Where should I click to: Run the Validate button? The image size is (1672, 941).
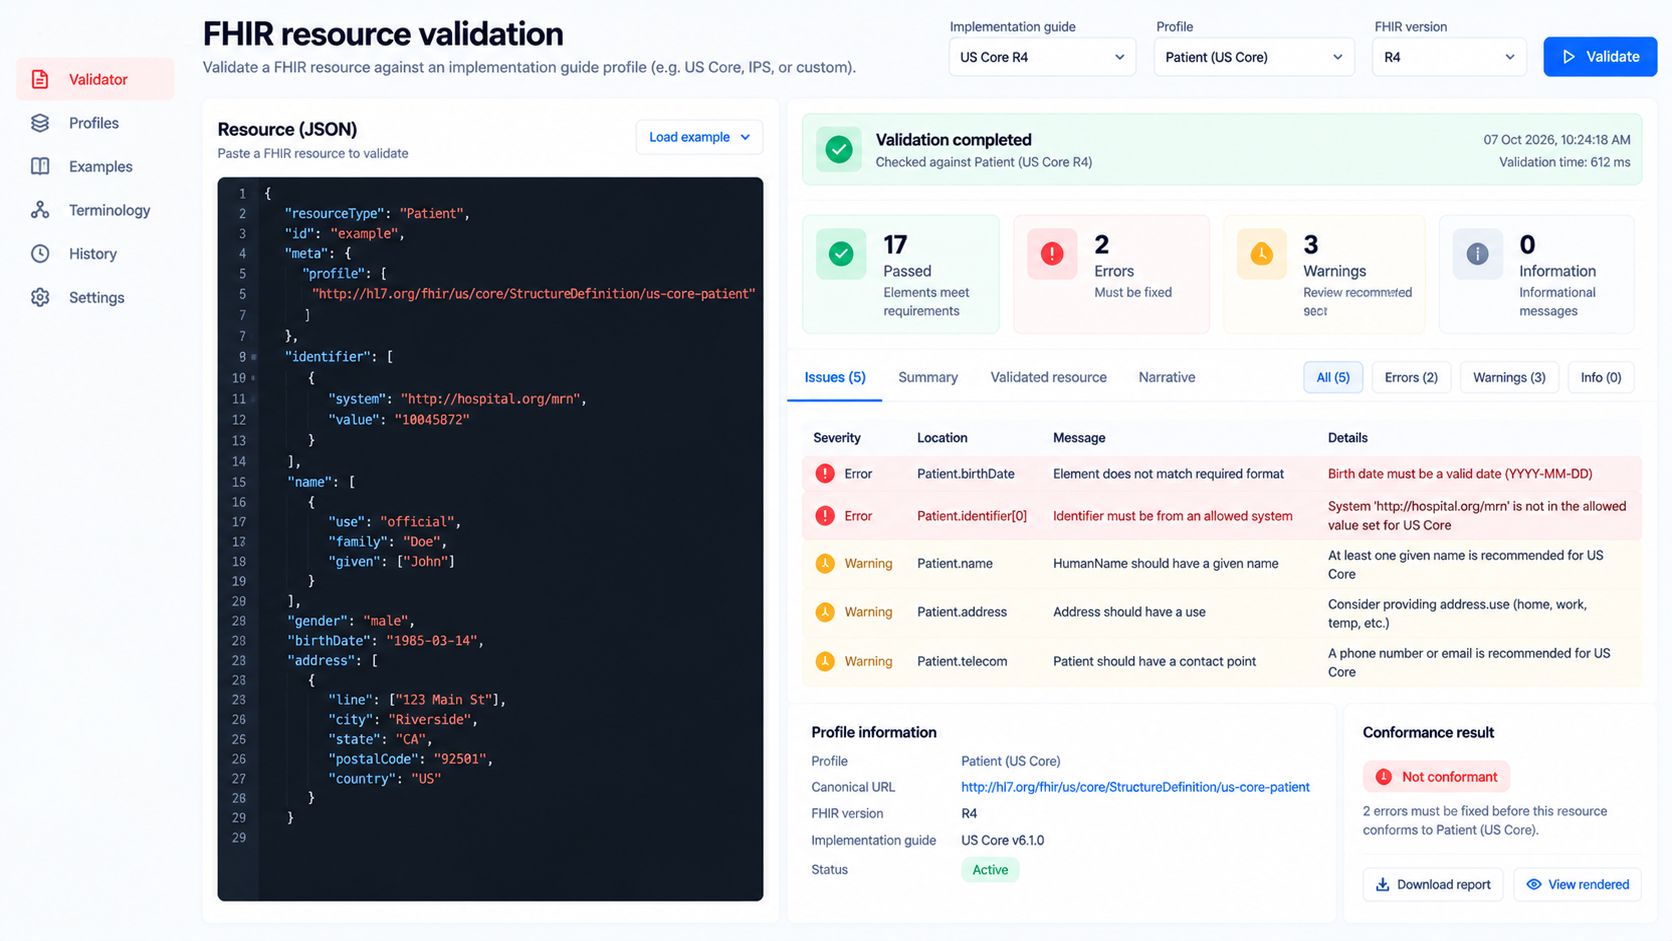[1600, 57]
